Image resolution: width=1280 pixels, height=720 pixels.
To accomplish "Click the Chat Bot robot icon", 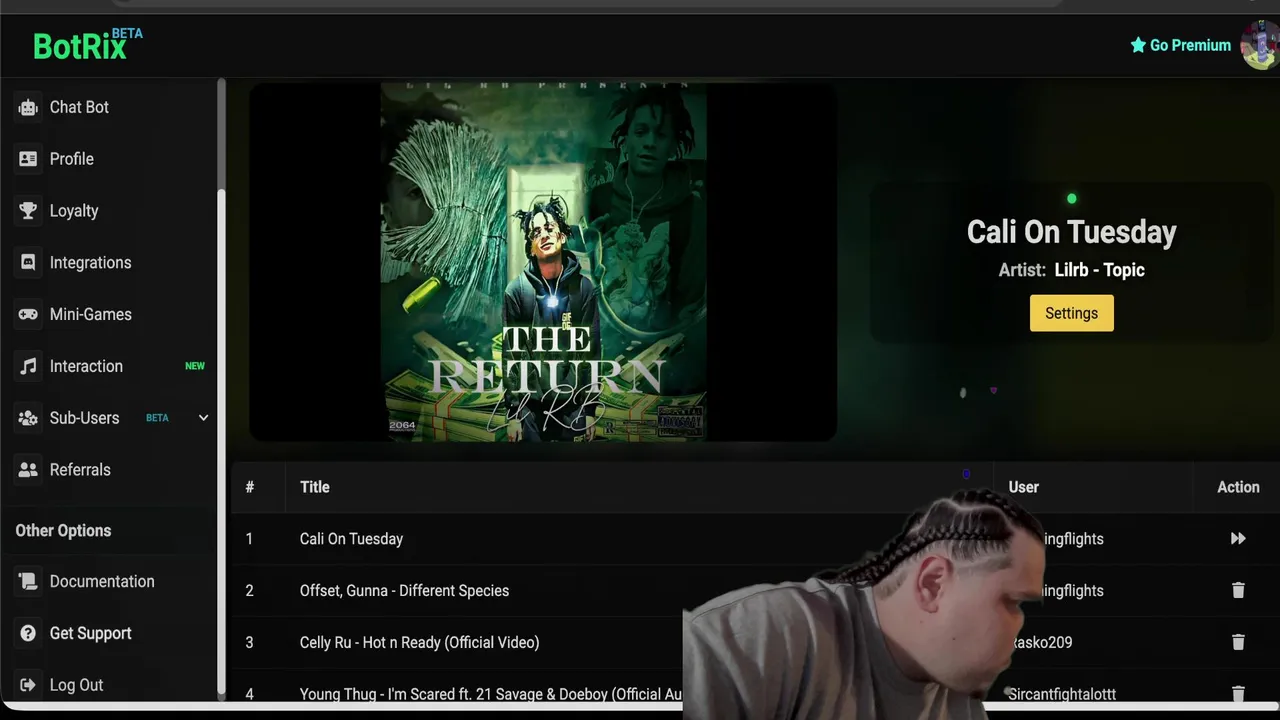I will click(x=28, y=107).
